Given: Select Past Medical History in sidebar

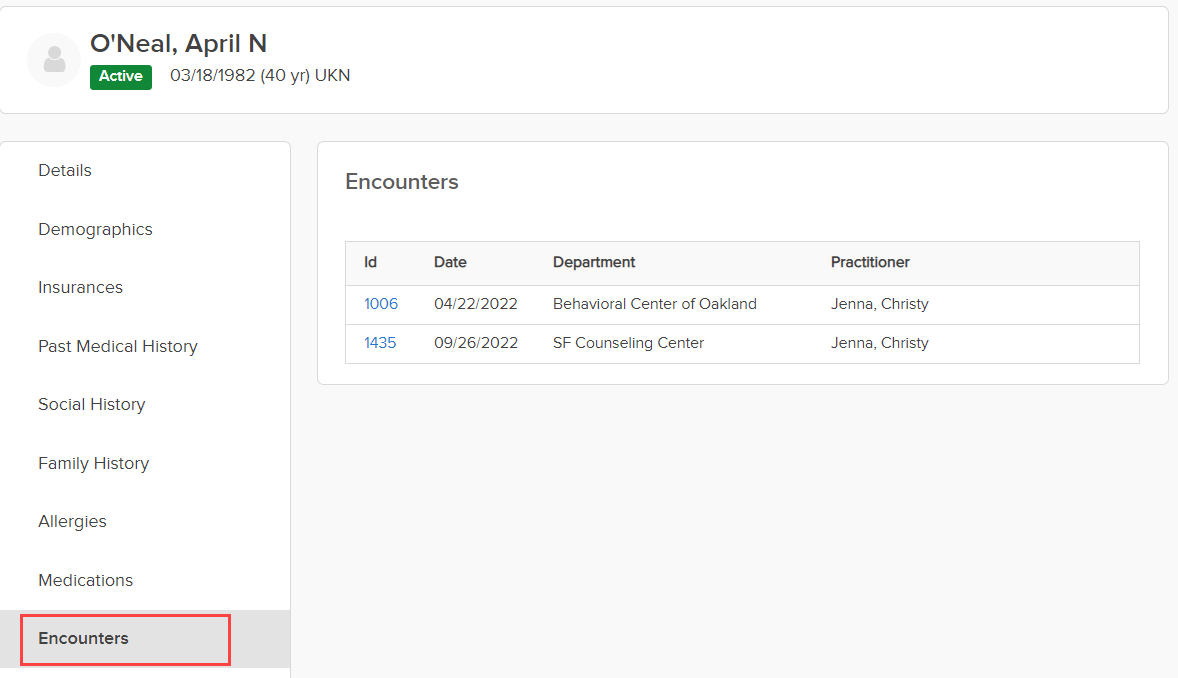Looking at the screenshot, I should click(118, 346).
